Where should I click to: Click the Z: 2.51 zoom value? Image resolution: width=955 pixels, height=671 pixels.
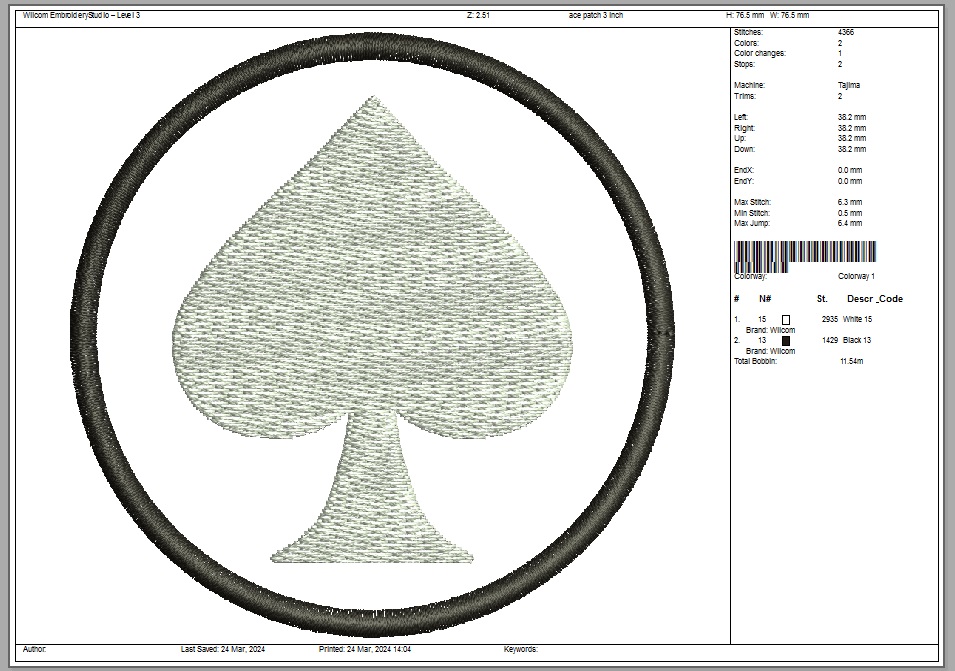478,15
